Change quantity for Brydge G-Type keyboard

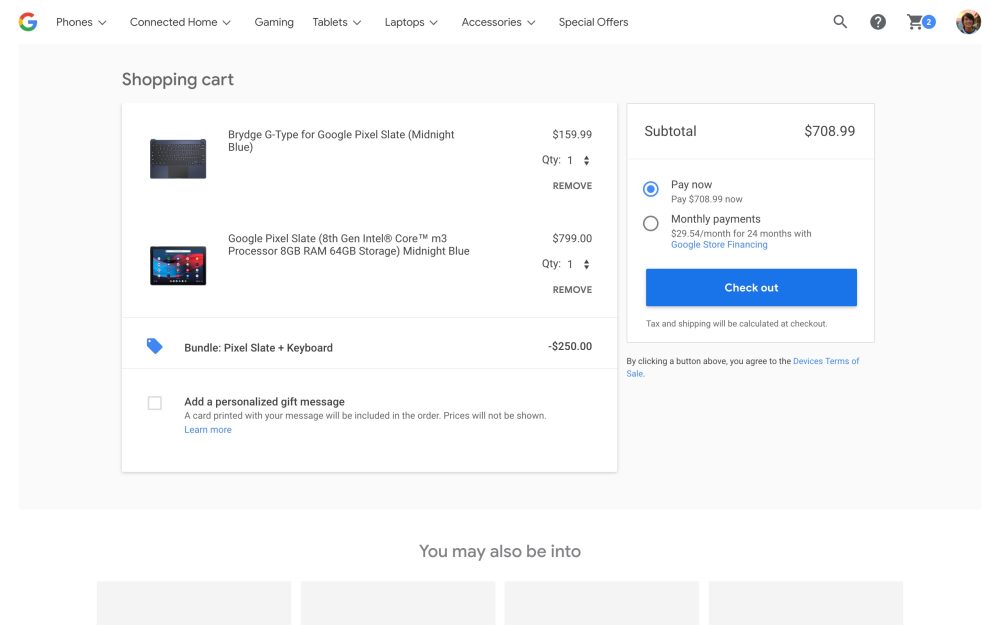tap(578, 160)
